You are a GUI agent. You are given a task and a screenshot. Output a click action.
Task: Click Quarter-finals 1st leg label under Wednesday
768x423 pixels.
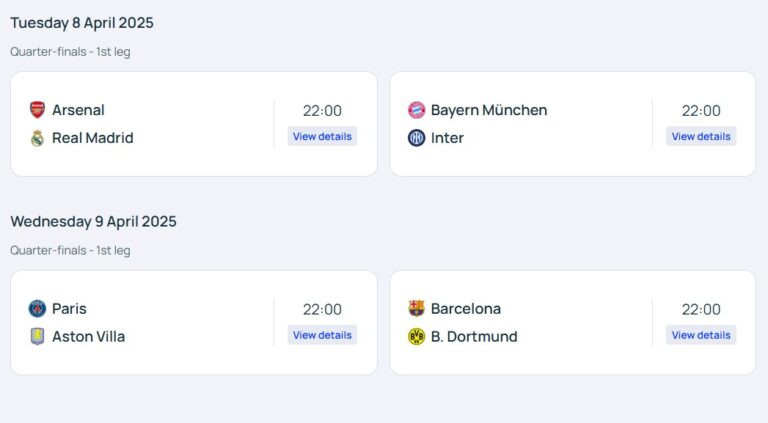coord(70,251)
